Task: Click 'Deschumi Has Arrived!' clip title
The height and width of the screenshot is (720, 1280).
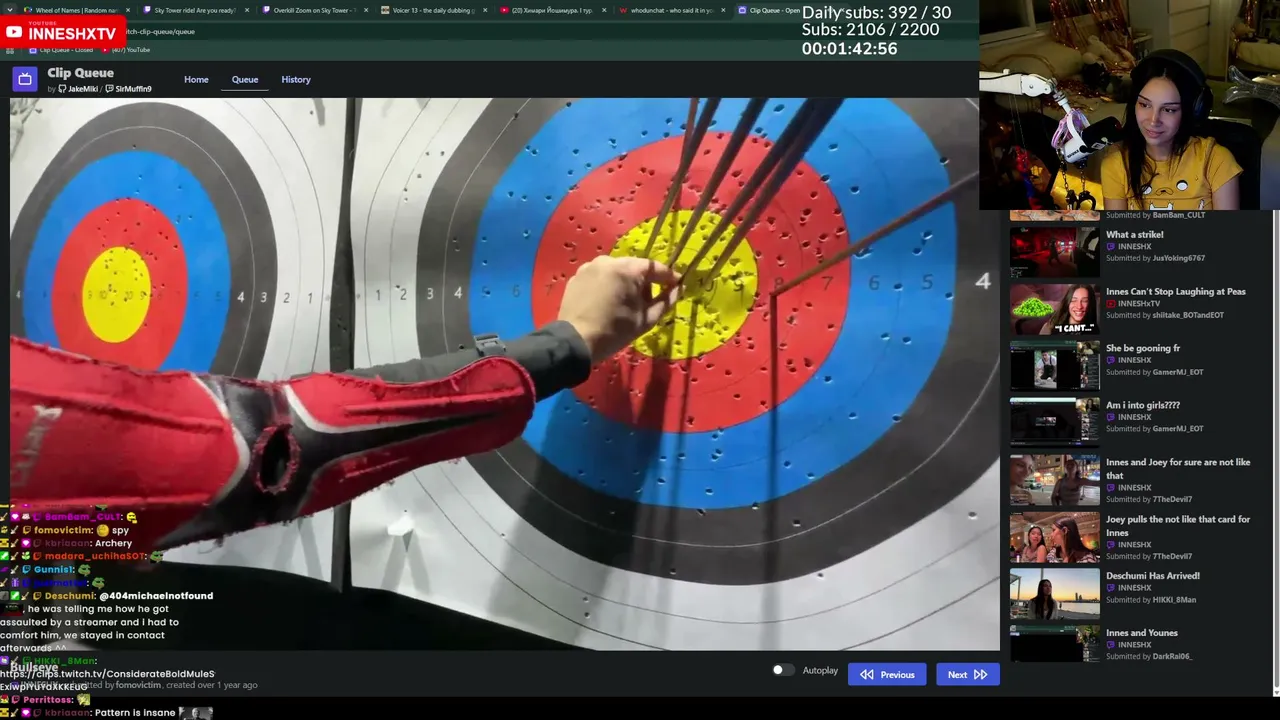Action: coord(1153,576)
